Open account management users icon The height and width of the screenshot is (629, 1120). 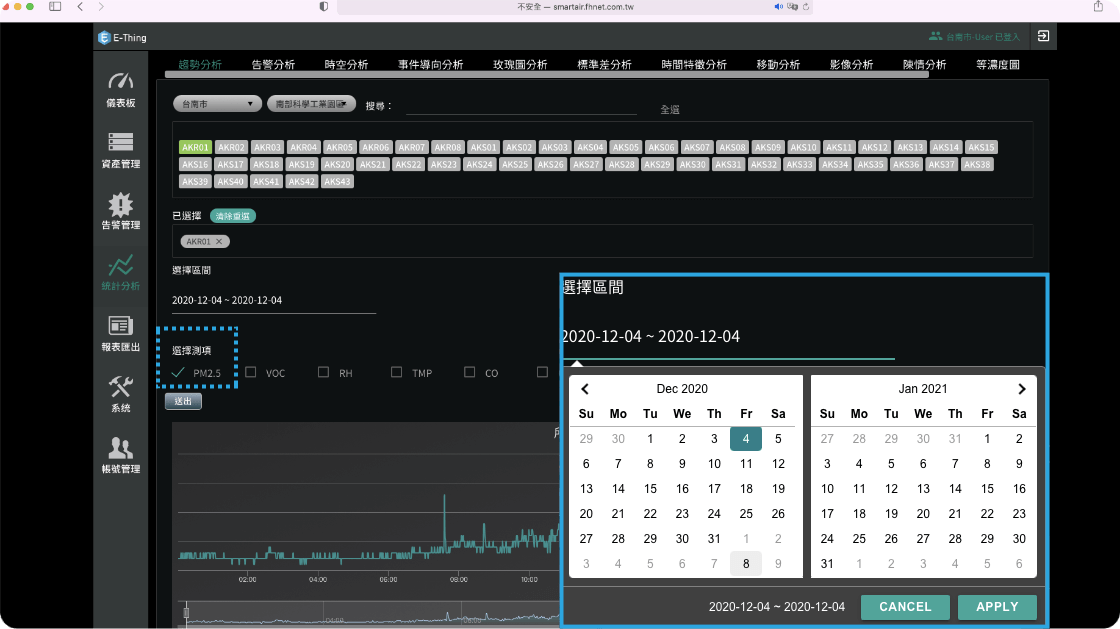click(120, 449)
